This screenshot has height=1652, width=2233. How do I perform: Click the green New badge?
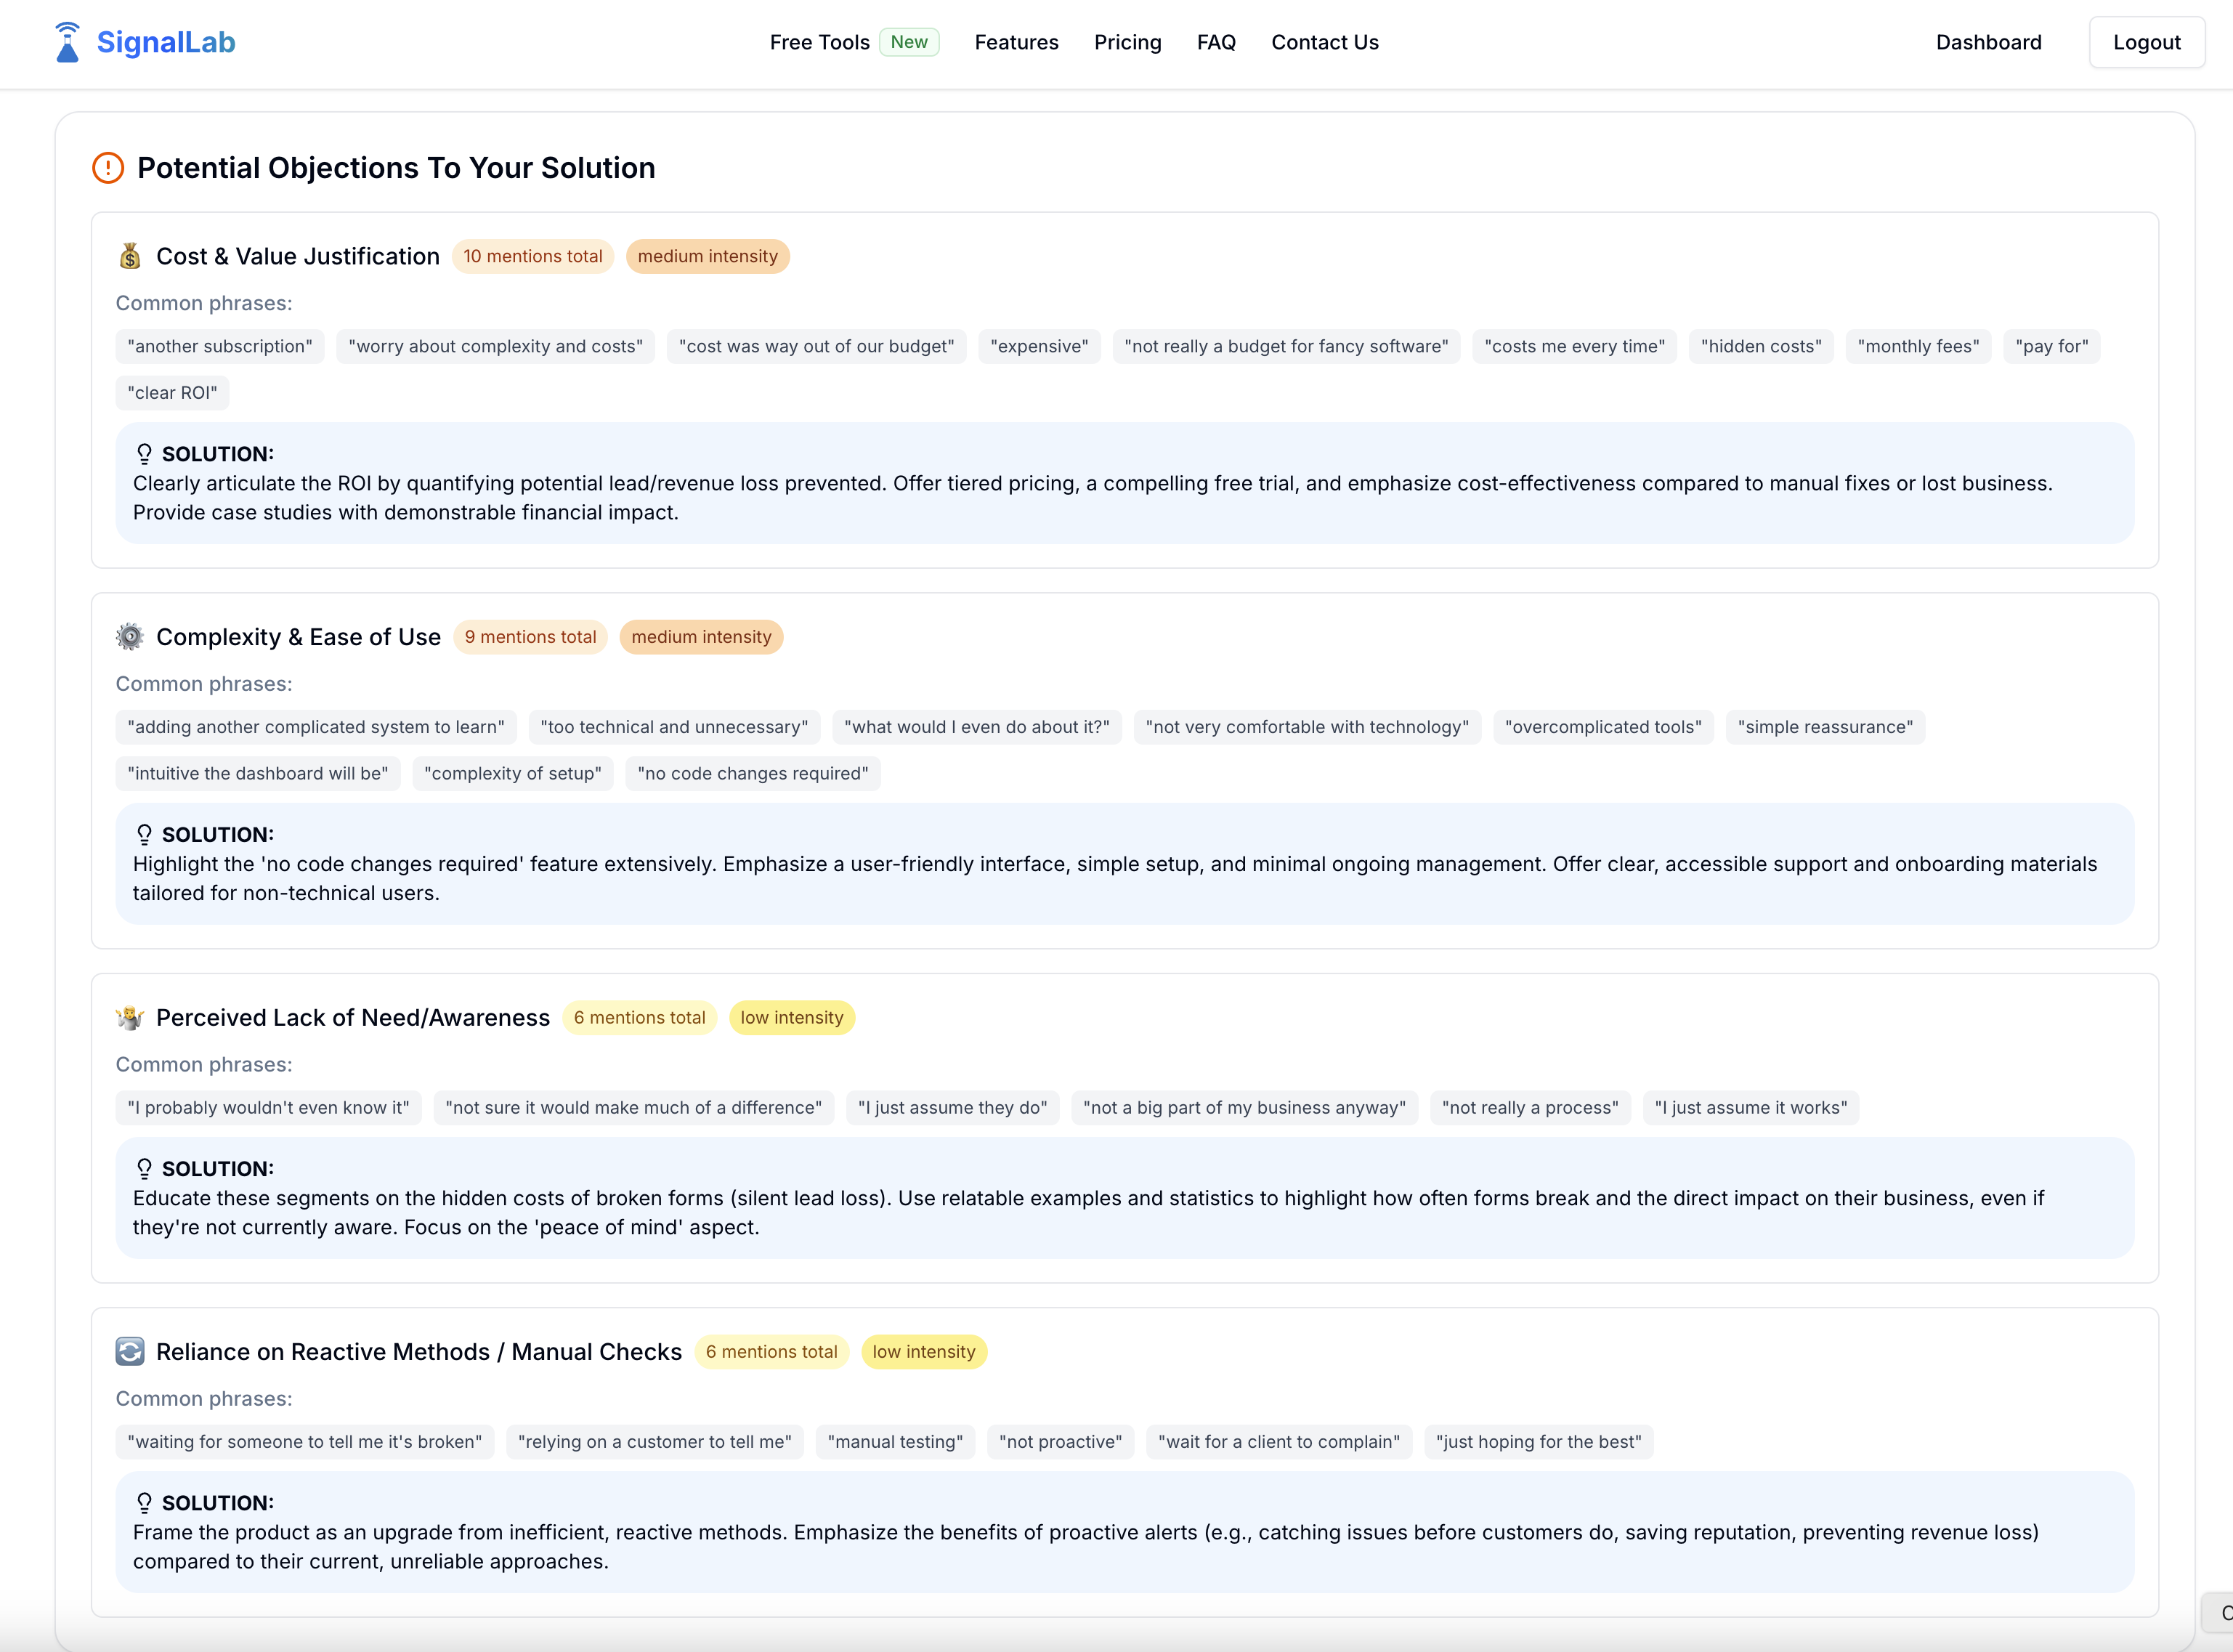click(x=909, y=42)
